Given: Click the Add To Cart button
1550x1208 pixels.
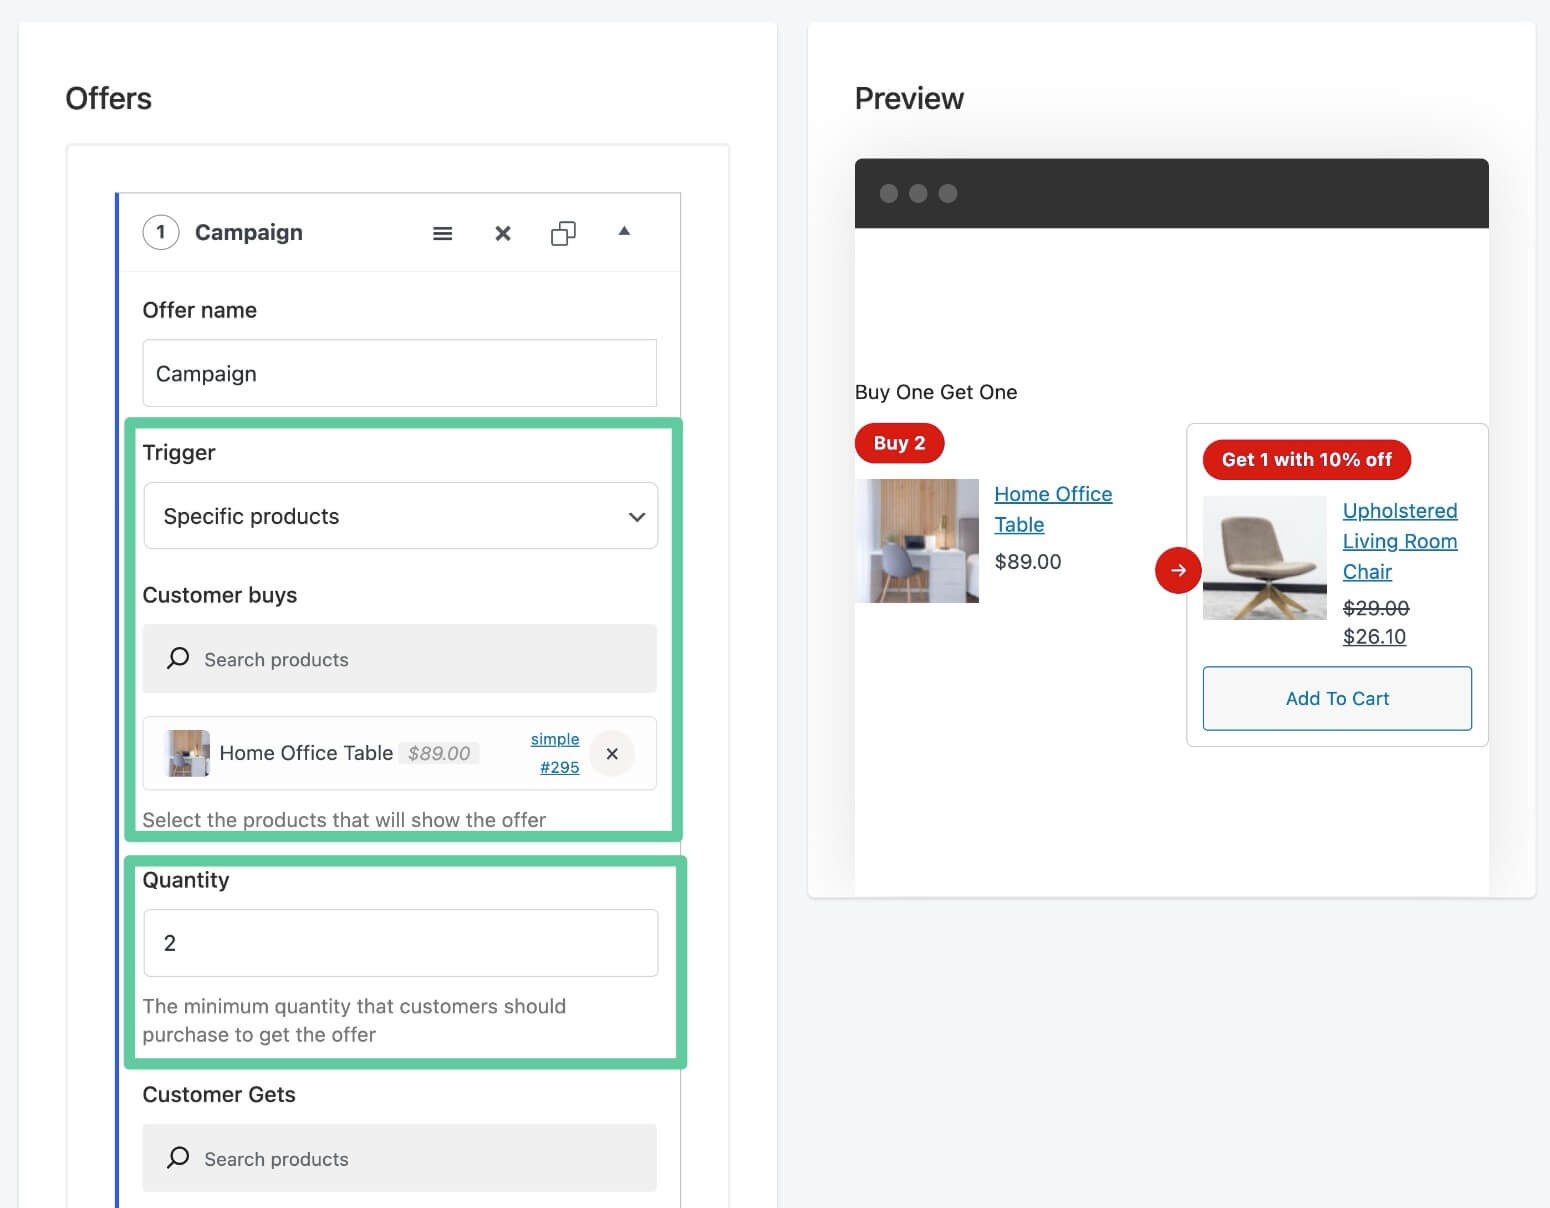Looking at the screenshot, I should 1337,698.
